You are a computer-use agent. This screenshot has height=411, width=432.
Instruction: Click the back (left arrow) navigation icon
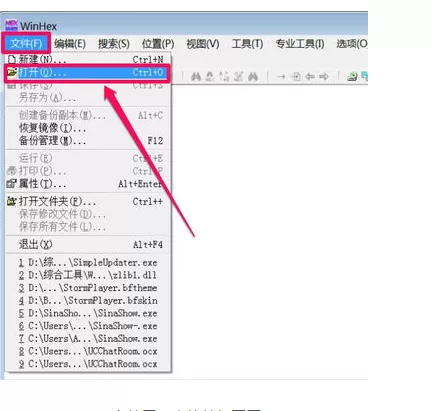click(x=310, y=77)
